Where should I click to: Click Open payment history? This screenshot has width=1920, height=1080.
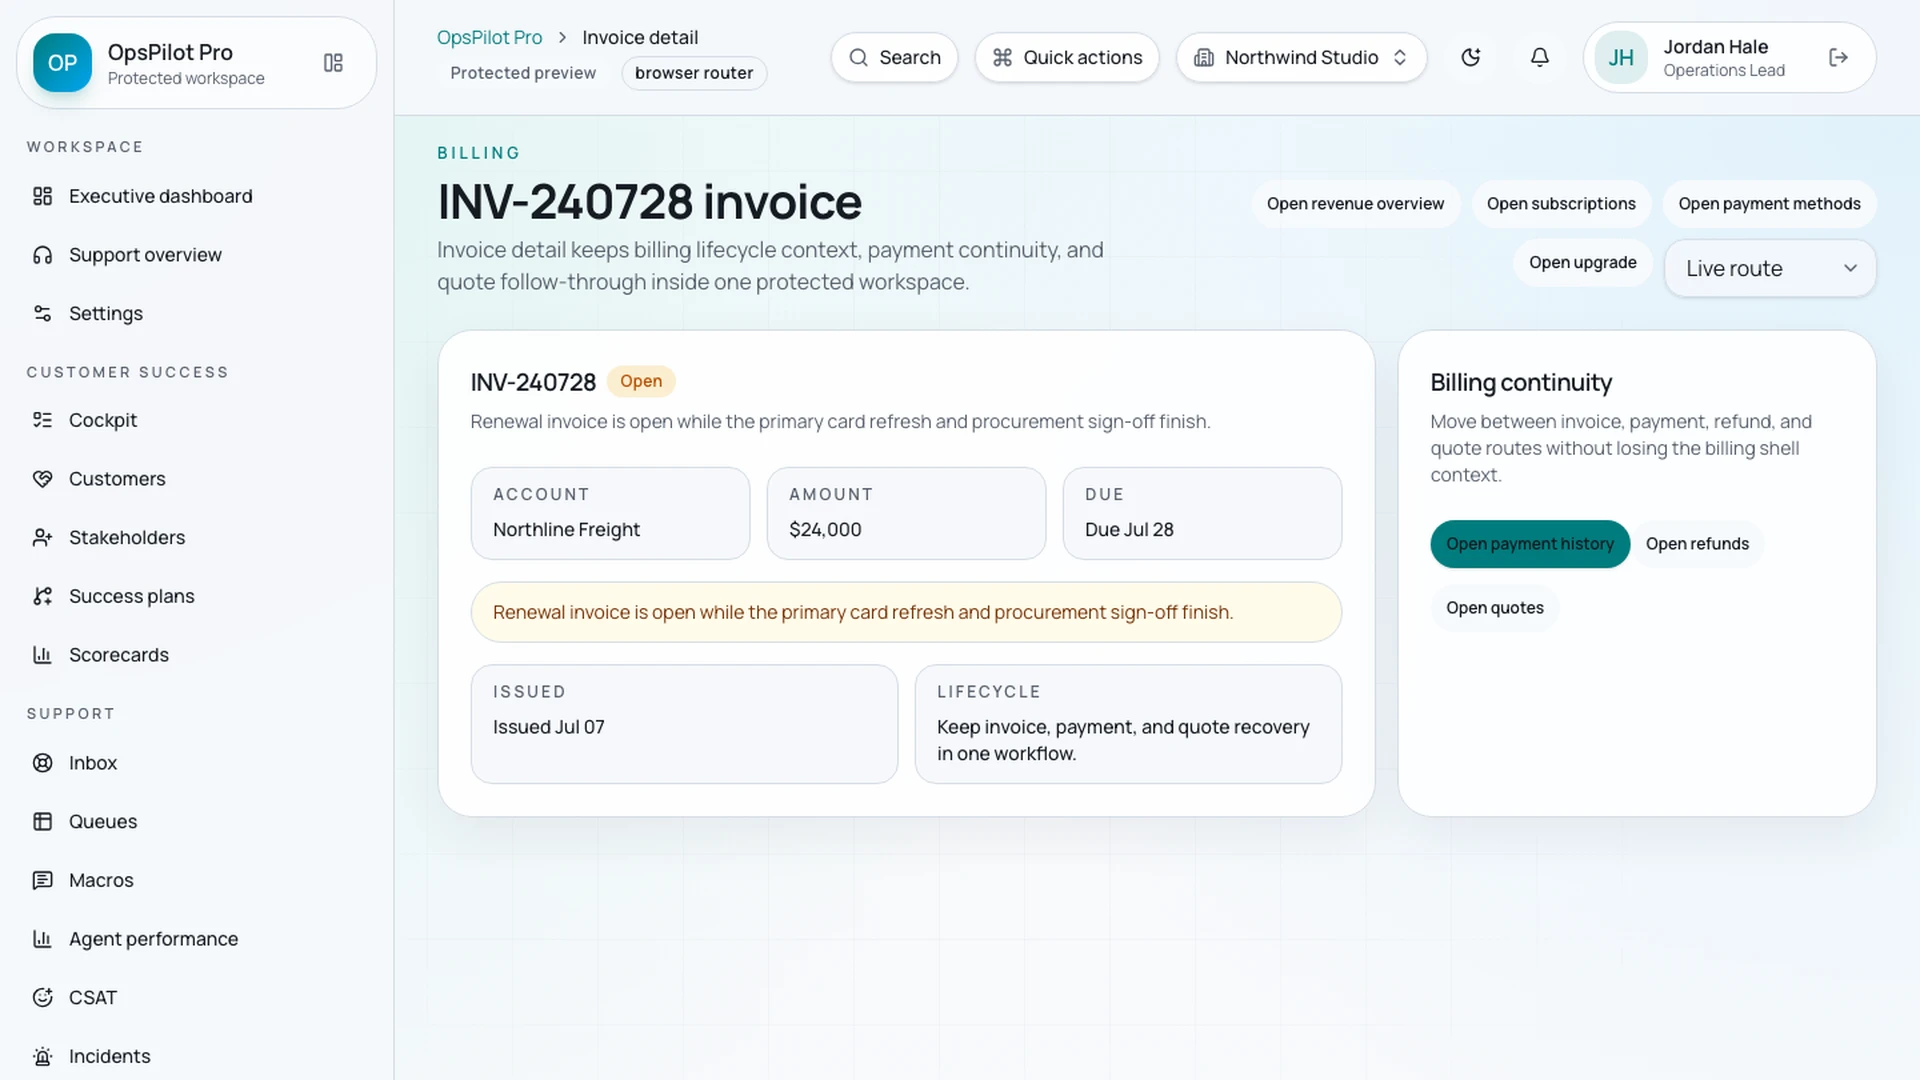tap(1530, 544)
